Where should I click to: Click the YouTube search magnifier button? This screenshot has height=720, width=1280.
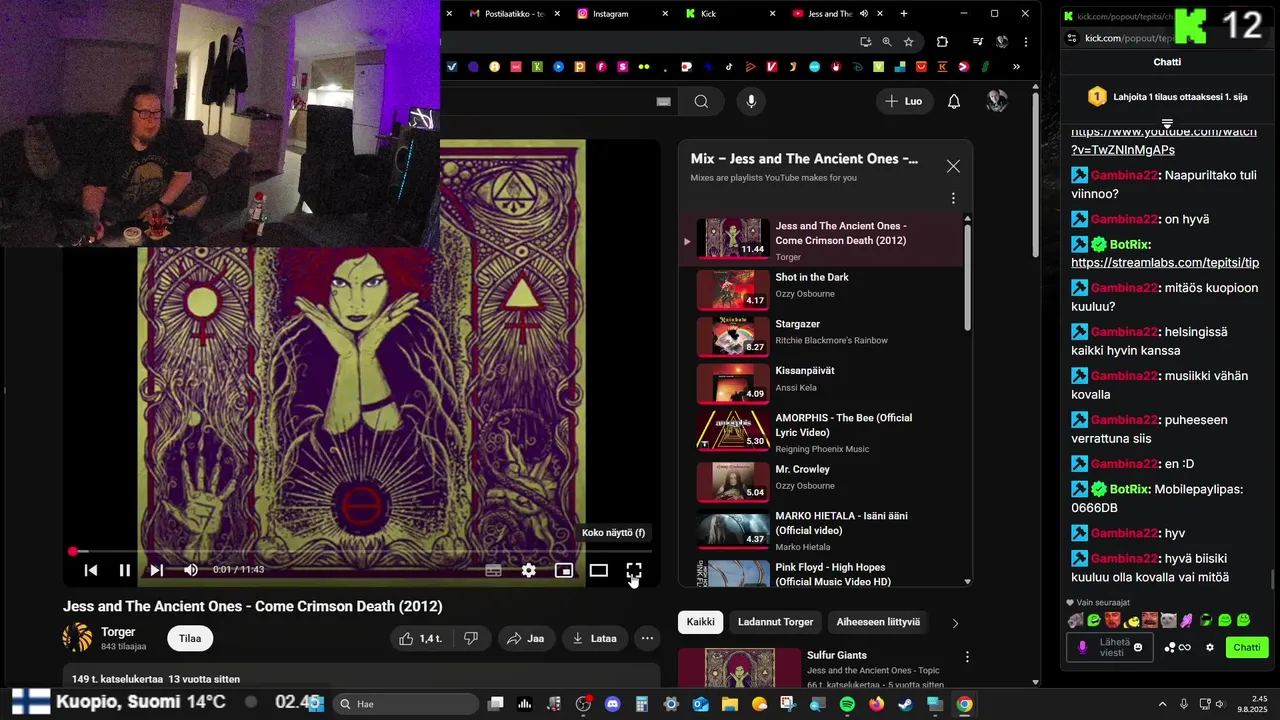click(x=701, y=101)
